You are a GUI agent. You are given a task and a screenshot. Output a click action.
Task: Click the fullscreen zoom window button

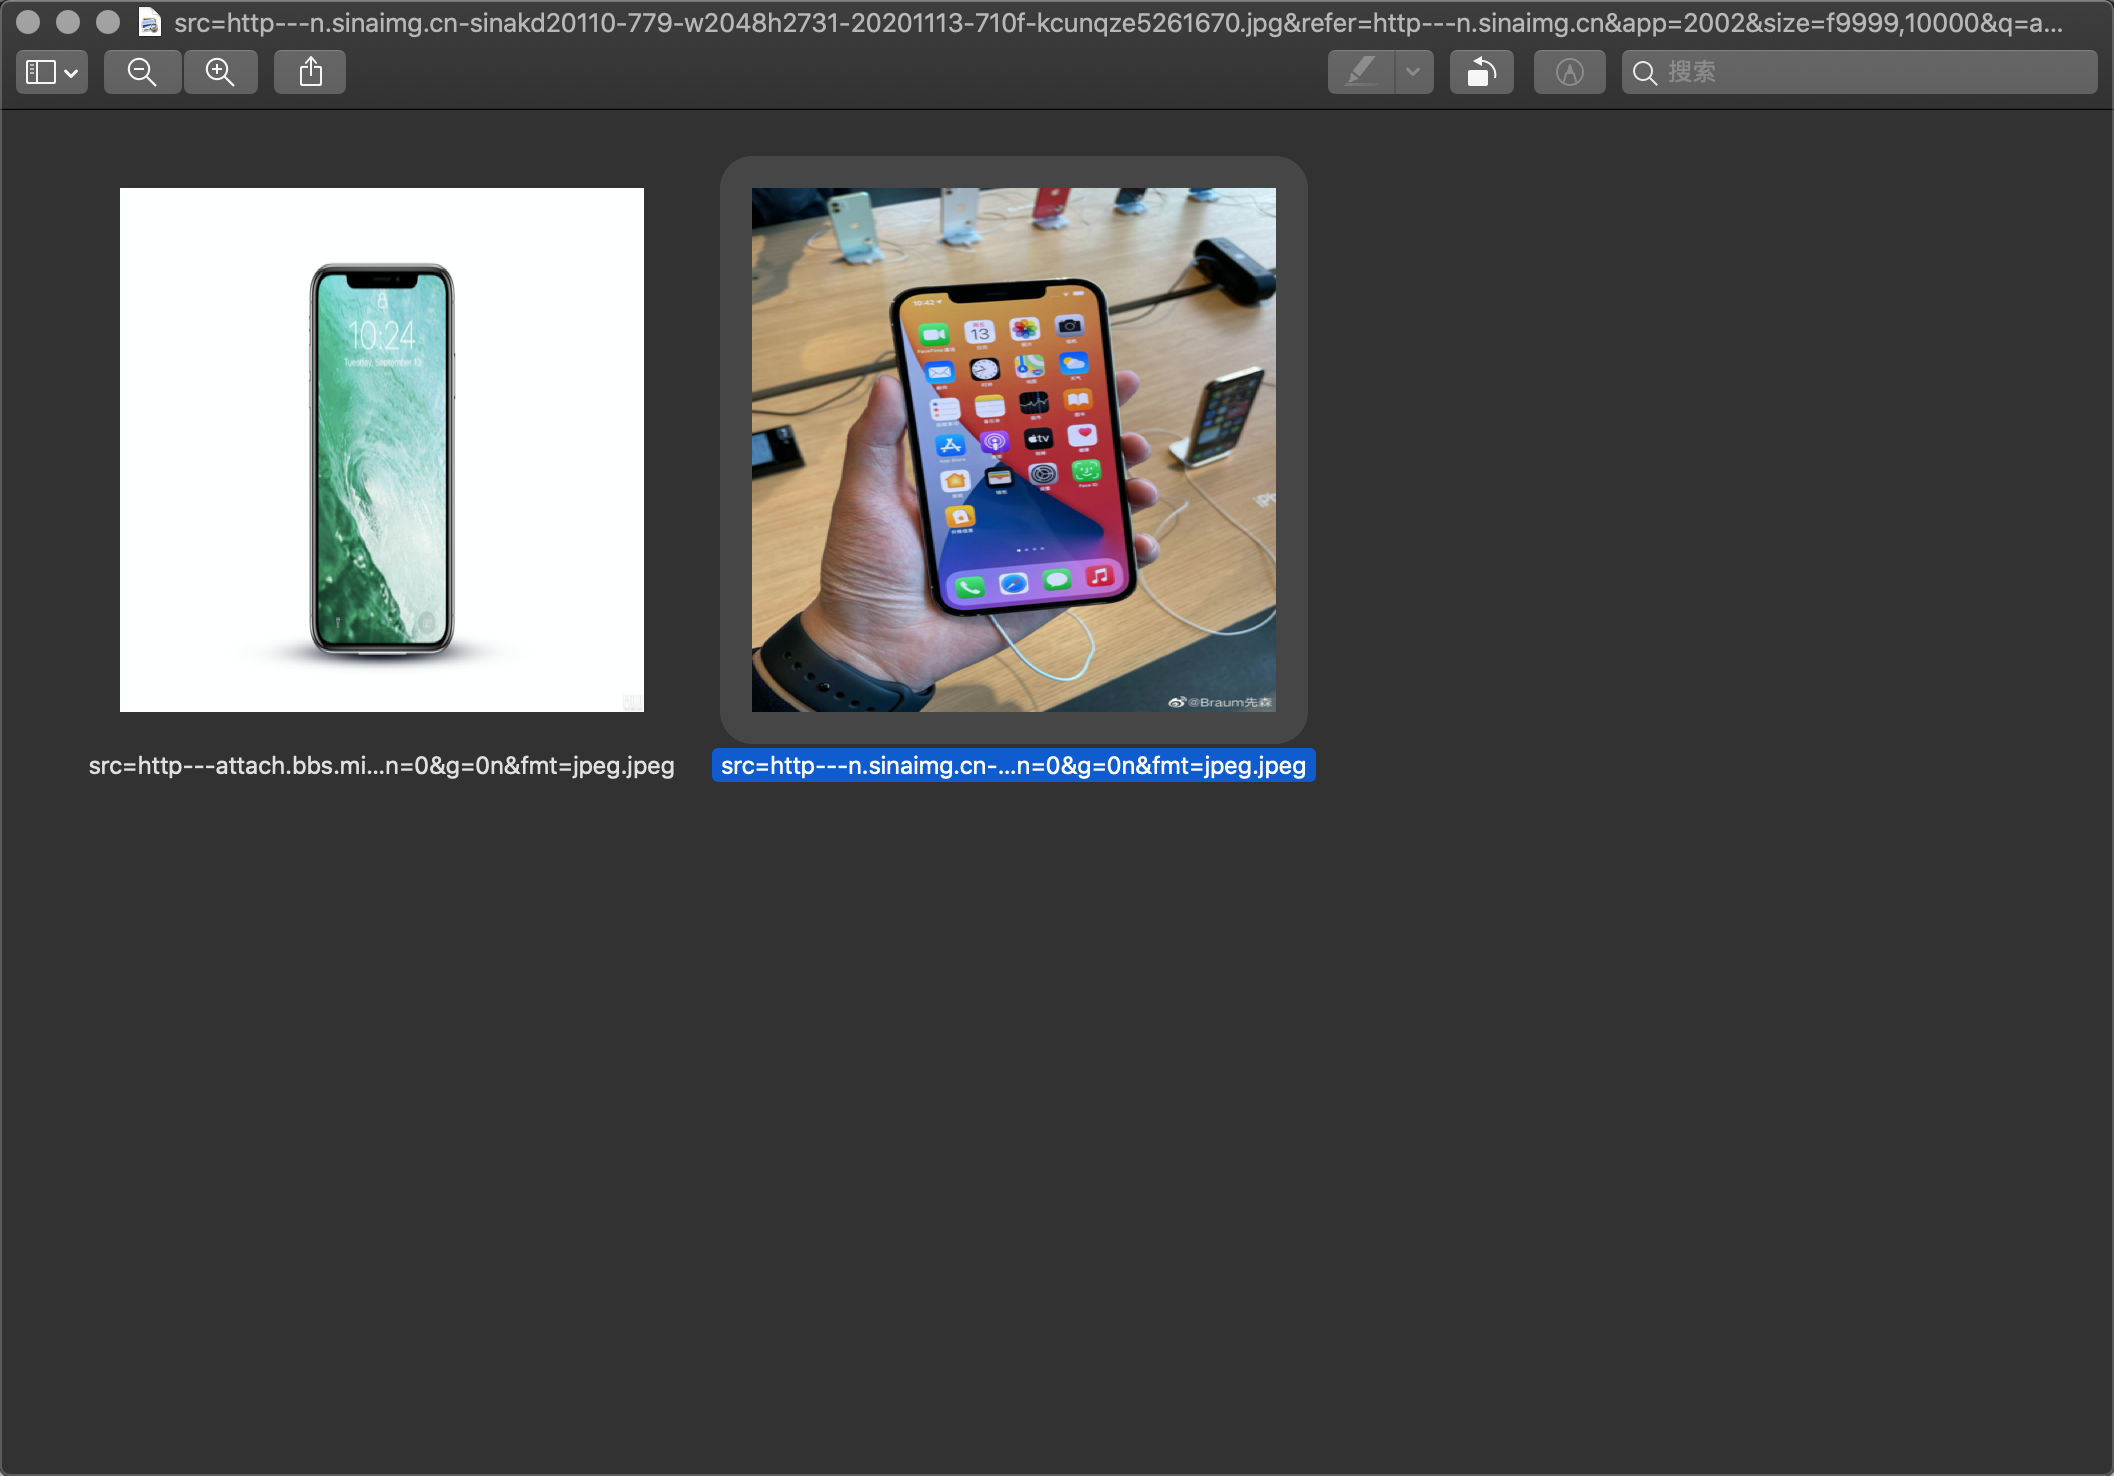[x=108, y=22]
